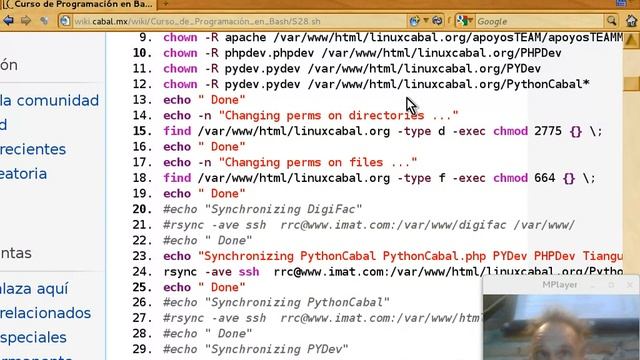Click '/var/www/html/linuxcabal.org/PYDev' path on line 11
This screenshot has height=360, width=640.
point(424,69)
